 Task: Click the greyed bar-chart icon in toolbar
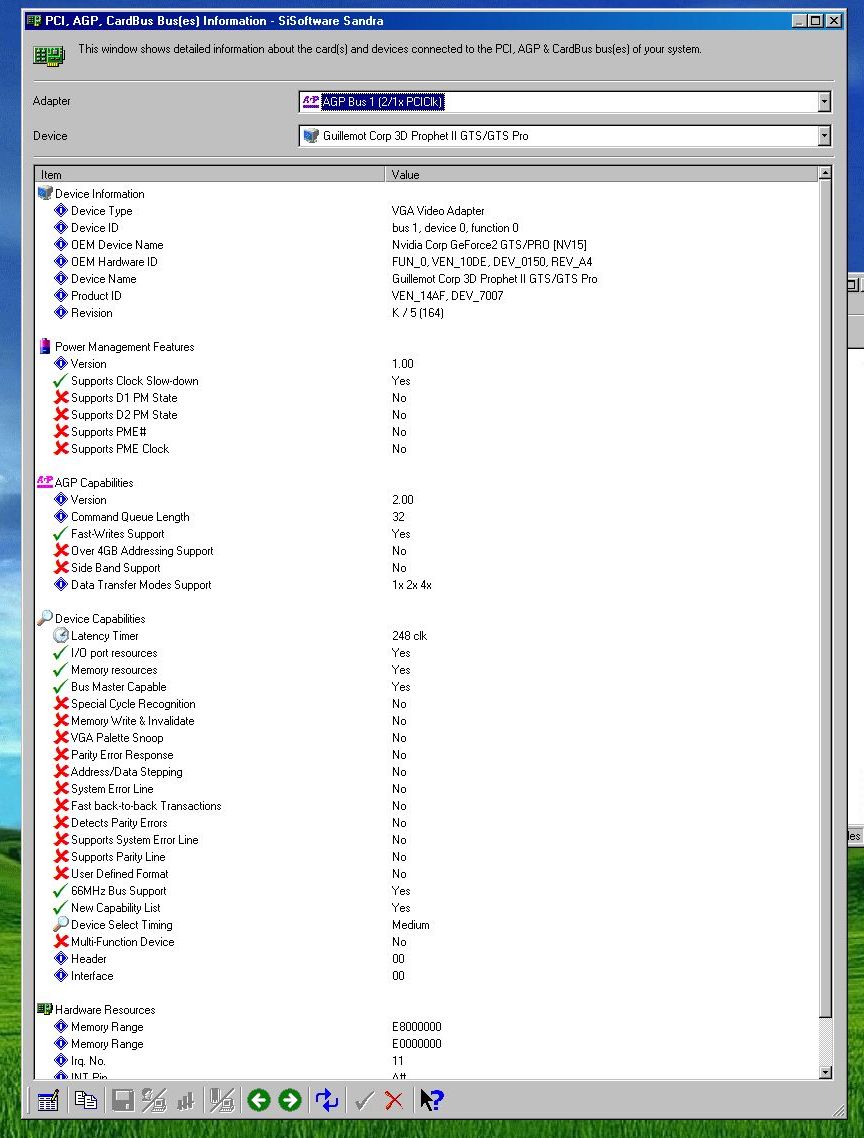point(185,1100)
